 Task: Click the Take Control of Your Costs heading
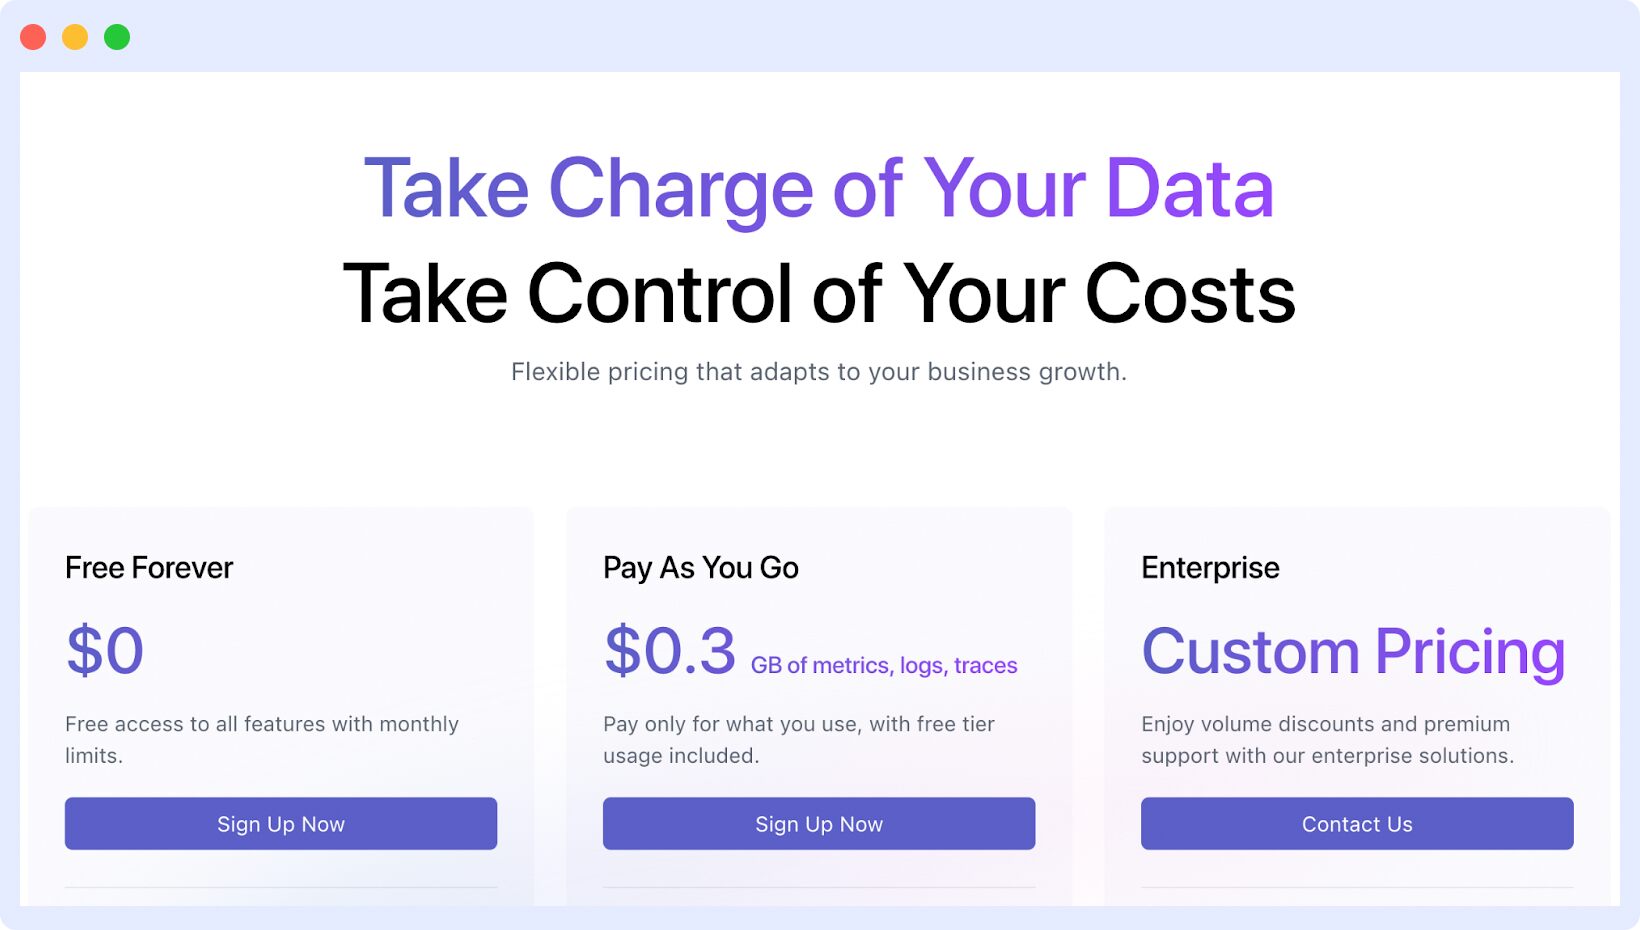(x=818, y=292)
